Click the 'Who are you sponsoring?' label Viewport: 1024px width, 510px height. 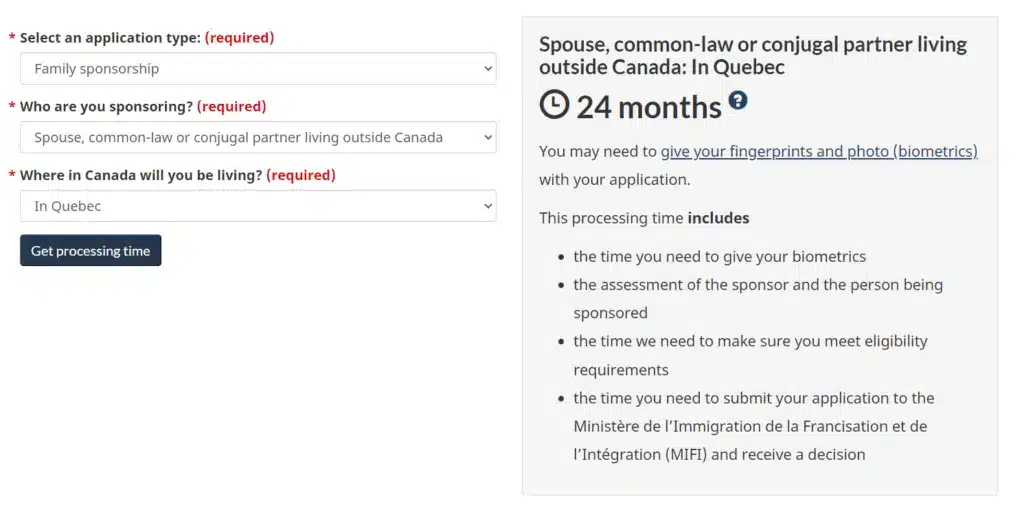(x=106, y=106)
